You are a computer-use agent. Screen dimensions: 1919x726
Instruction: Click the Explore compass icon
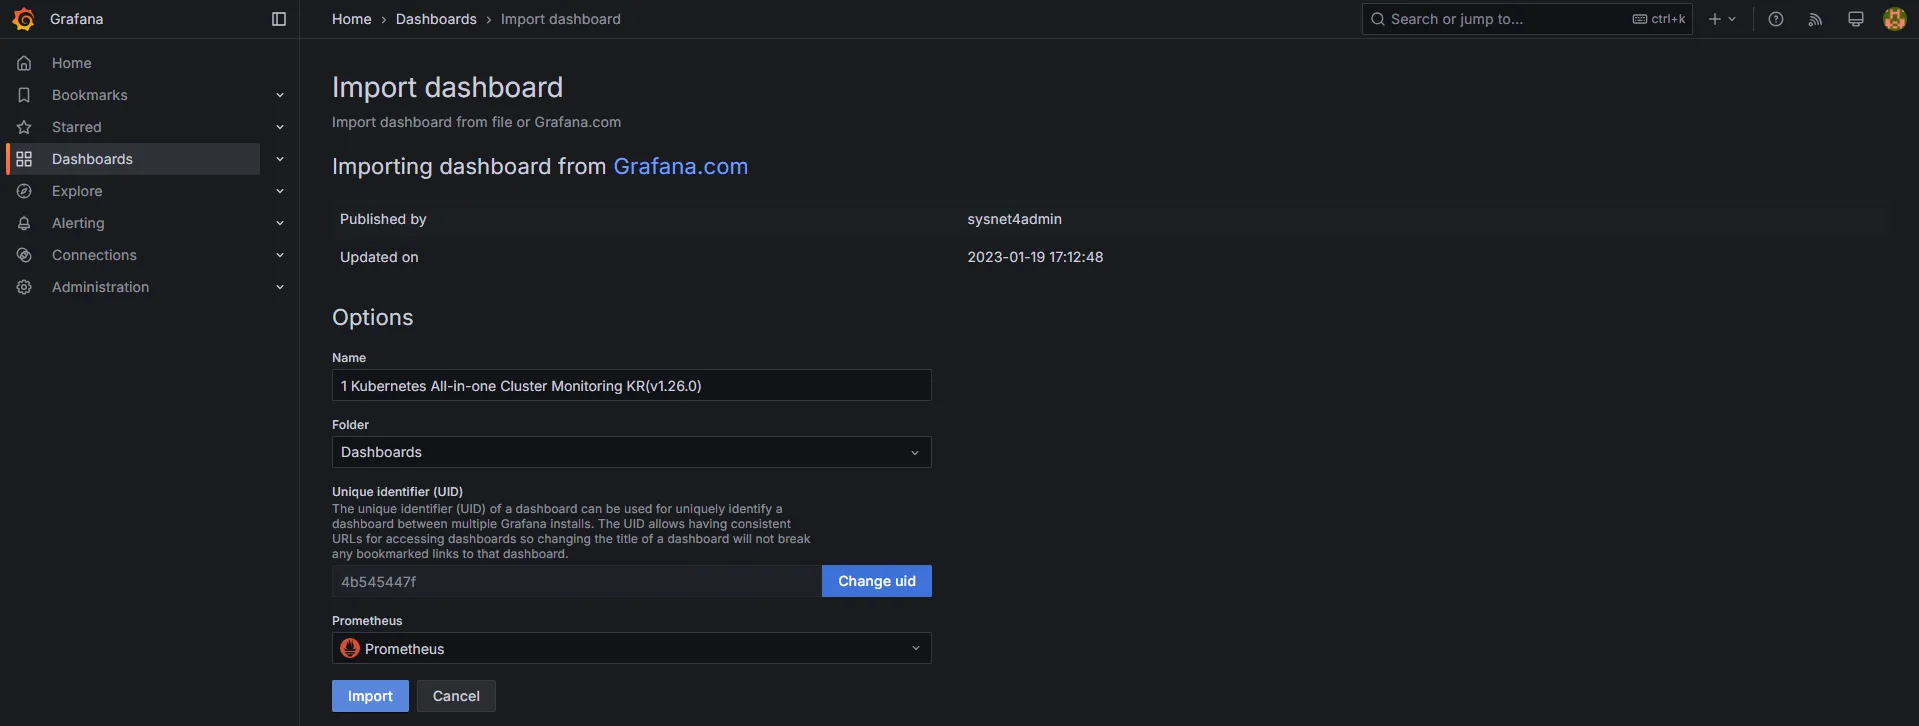[24, 191]
